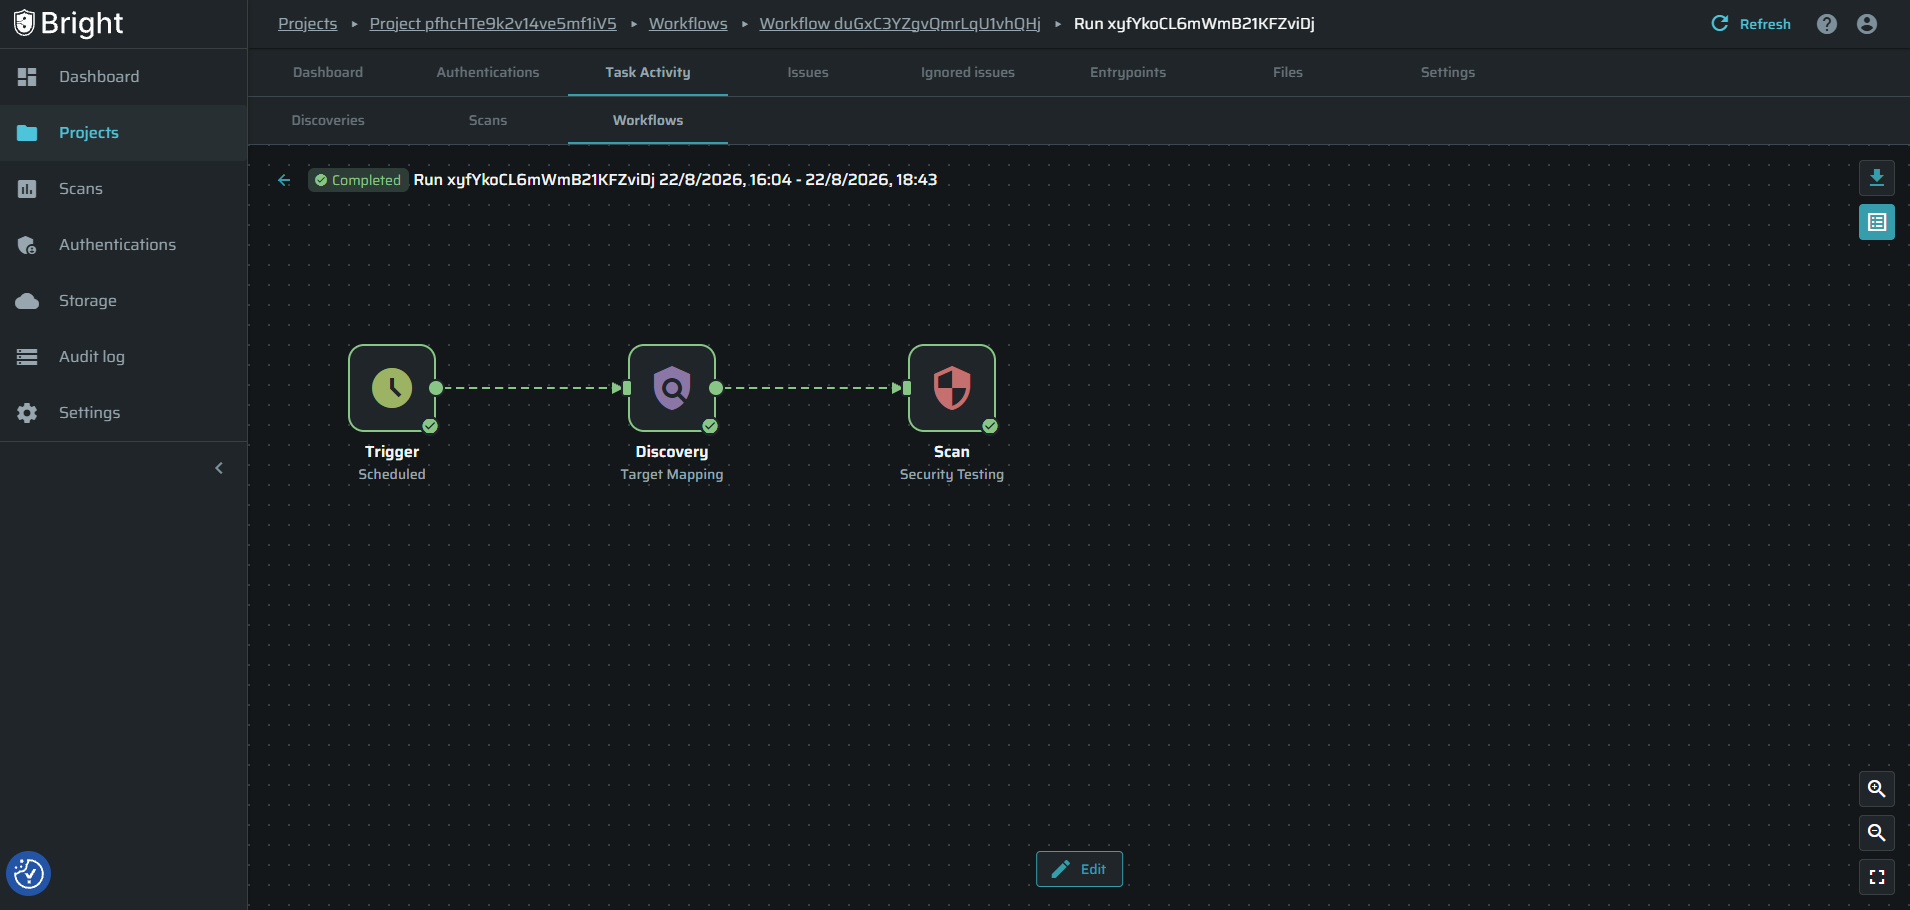Click the Trigger node output connector dot
Screen dimensions: 1910x910
(x=436, y=388)
